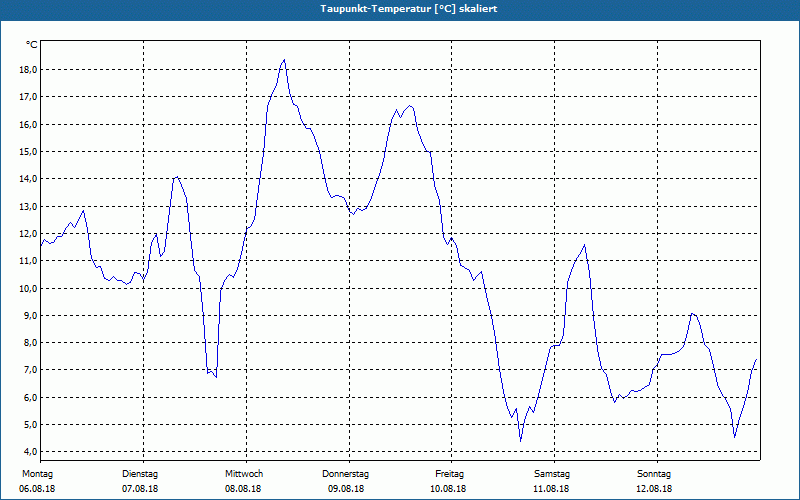Click the Sonntag day label
The width and height of the screenshot is (800, 500).
(x=654, y=474)
